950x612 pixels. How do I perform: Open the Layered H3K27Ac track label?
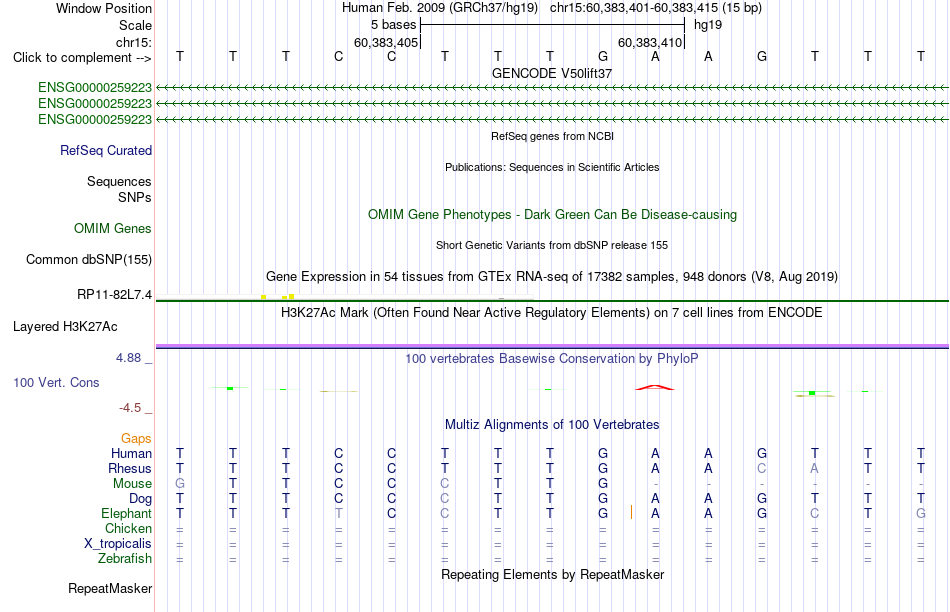(65, 327)
